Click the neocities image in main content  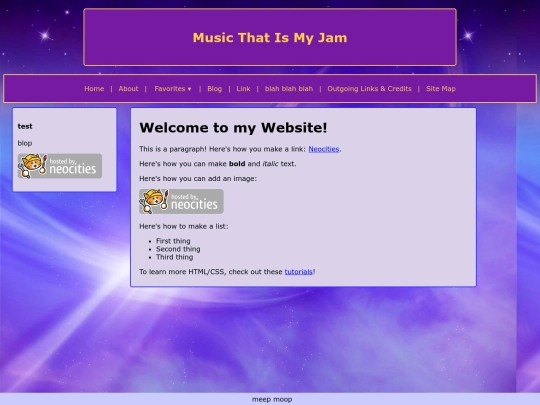tap(181, 201)
